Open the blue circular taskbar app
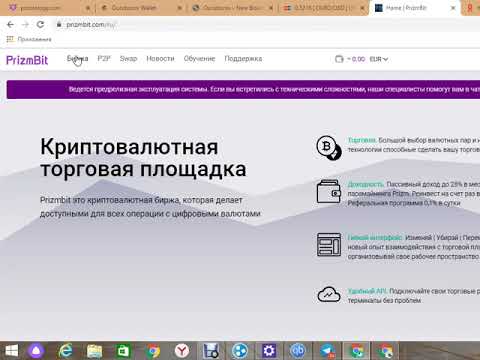Screen dimensions: 480x360 click(x=240, y=351)
